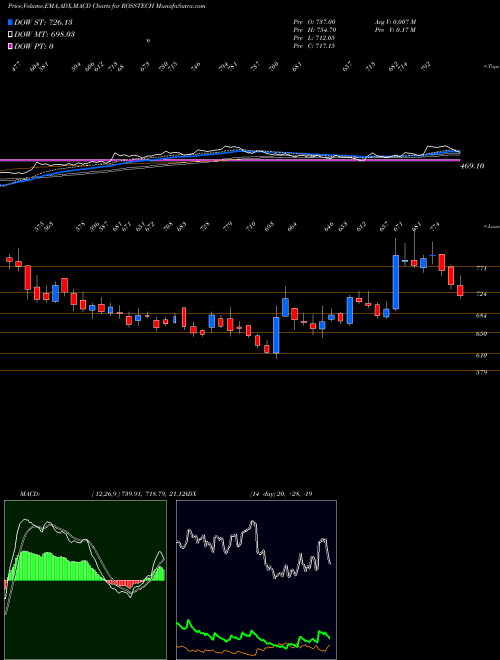Click the ADX (14 day) values text
The height and width of the screenshot is (660, 500).
coord(281,493)
